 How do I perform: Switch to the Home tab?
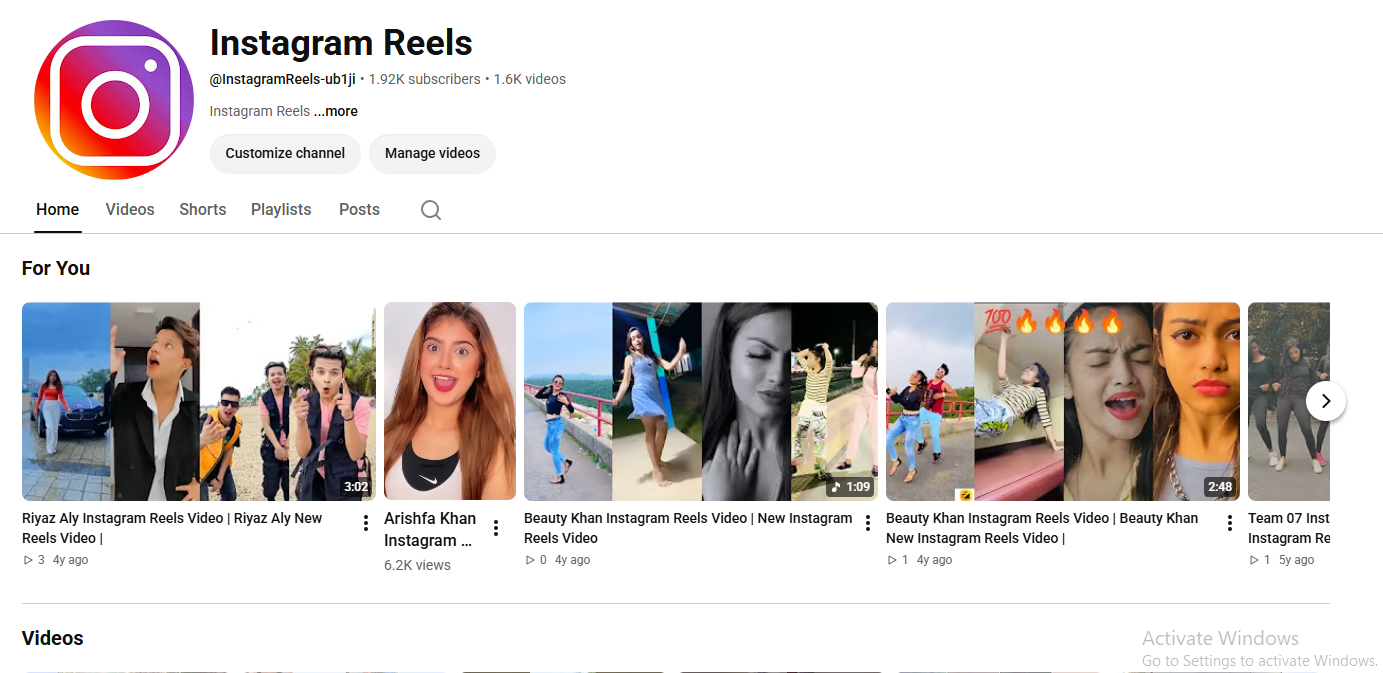(58, 210)
